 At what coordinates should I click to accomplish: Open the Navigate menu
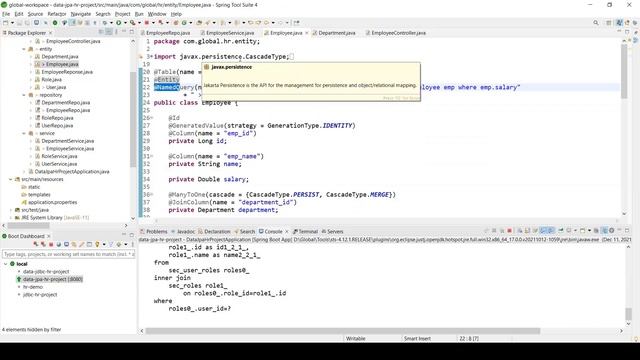81,14
